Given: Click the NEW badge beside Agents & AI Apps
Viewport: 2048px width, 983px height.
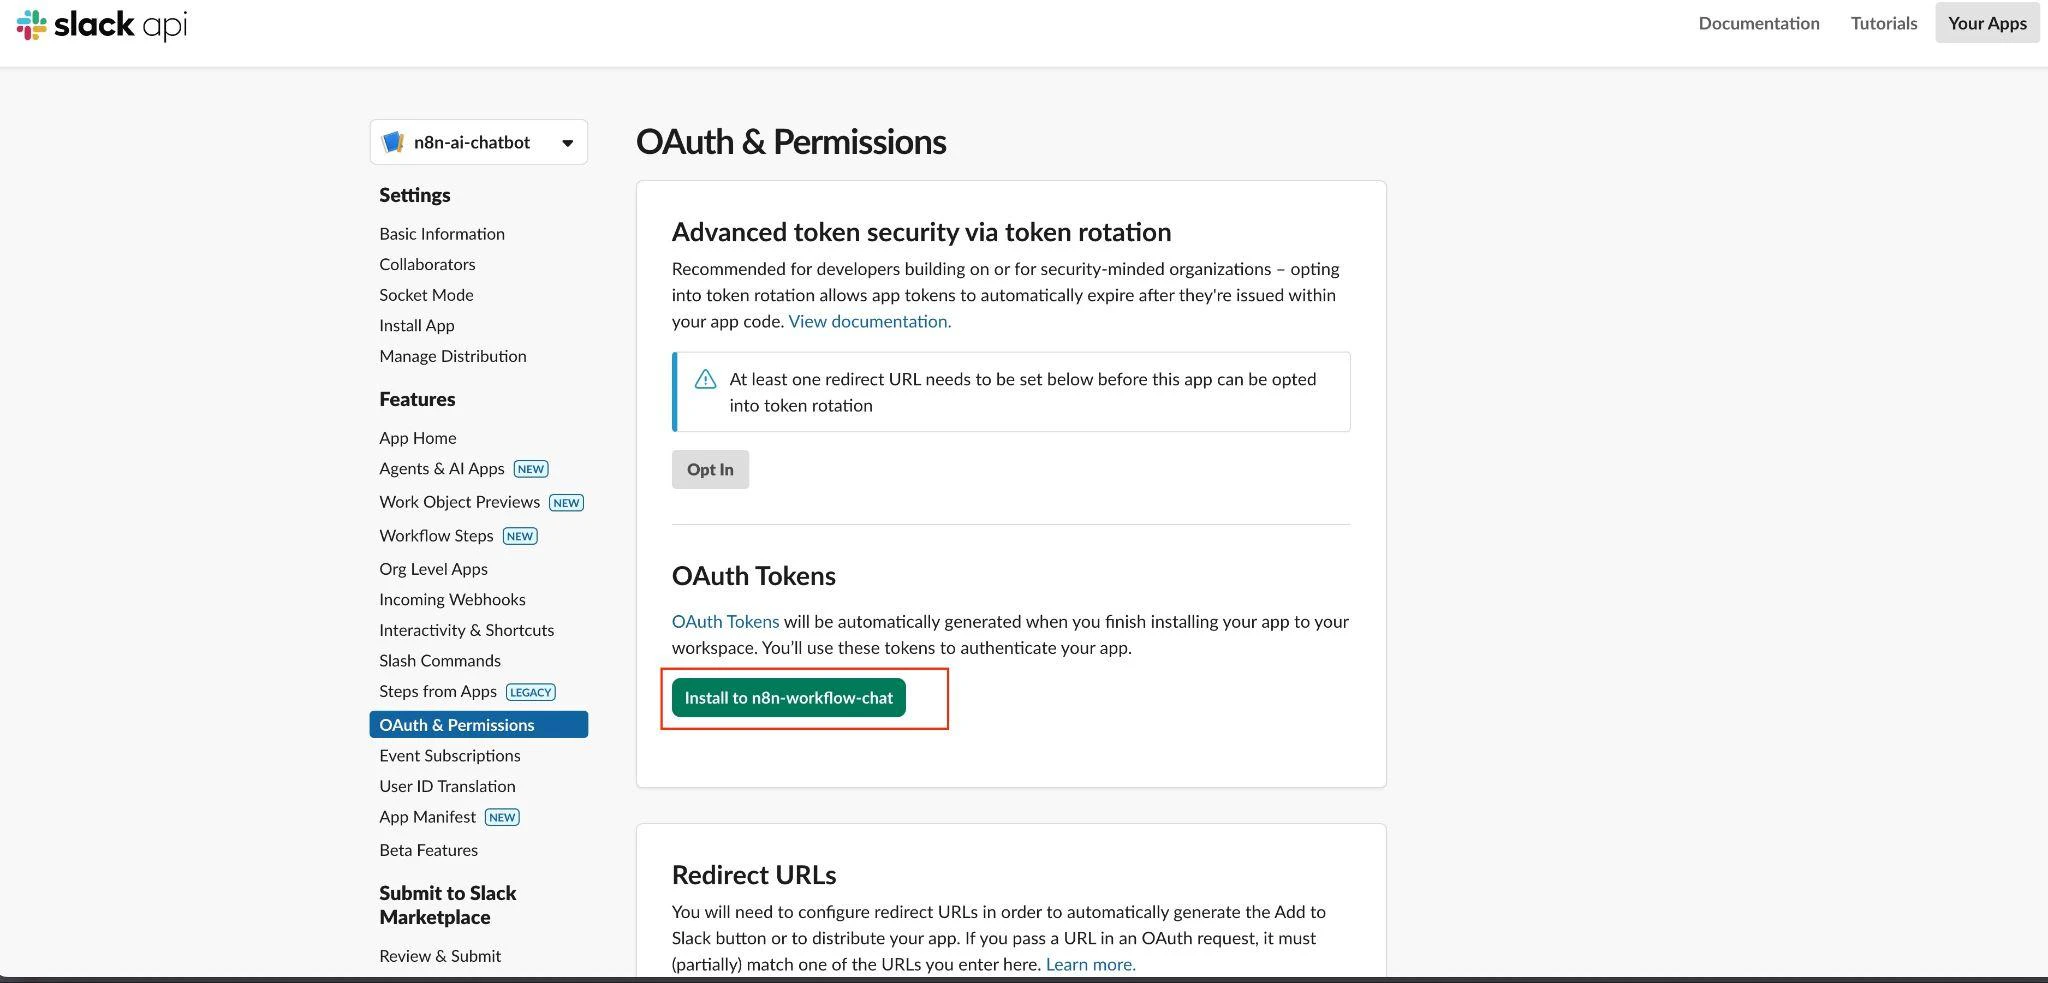Looking at the screenshot, I should [530, 469].
